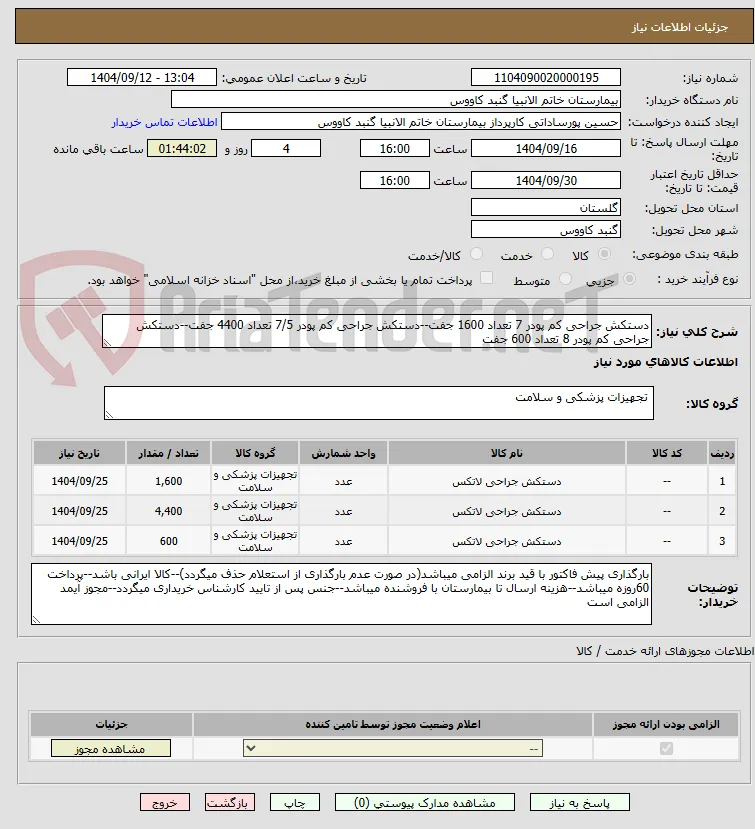The height and width of the screenshot is (829, 755).
Task: Click the شرح کلی نیاز text area
Action: coord(376,331)
